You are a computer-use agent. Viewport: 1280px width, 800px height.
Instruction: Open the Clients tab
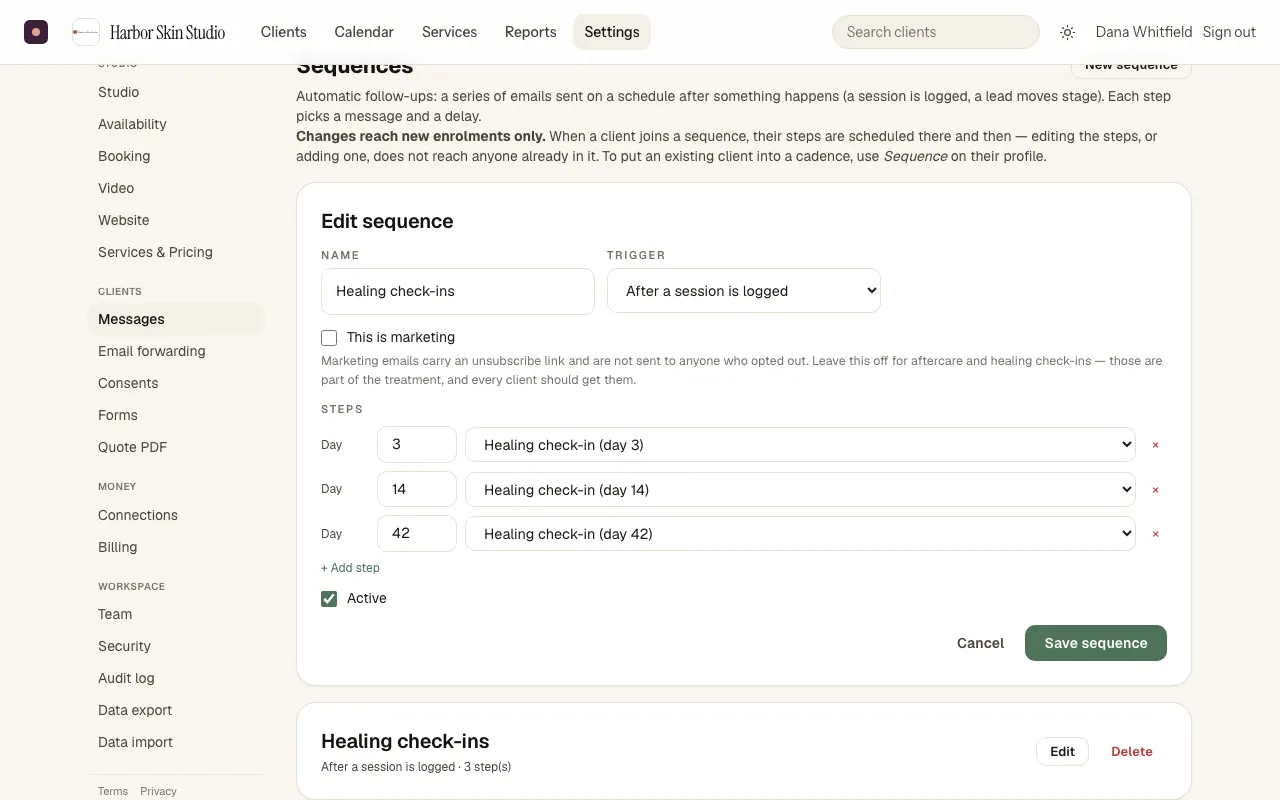coord(284,32)
